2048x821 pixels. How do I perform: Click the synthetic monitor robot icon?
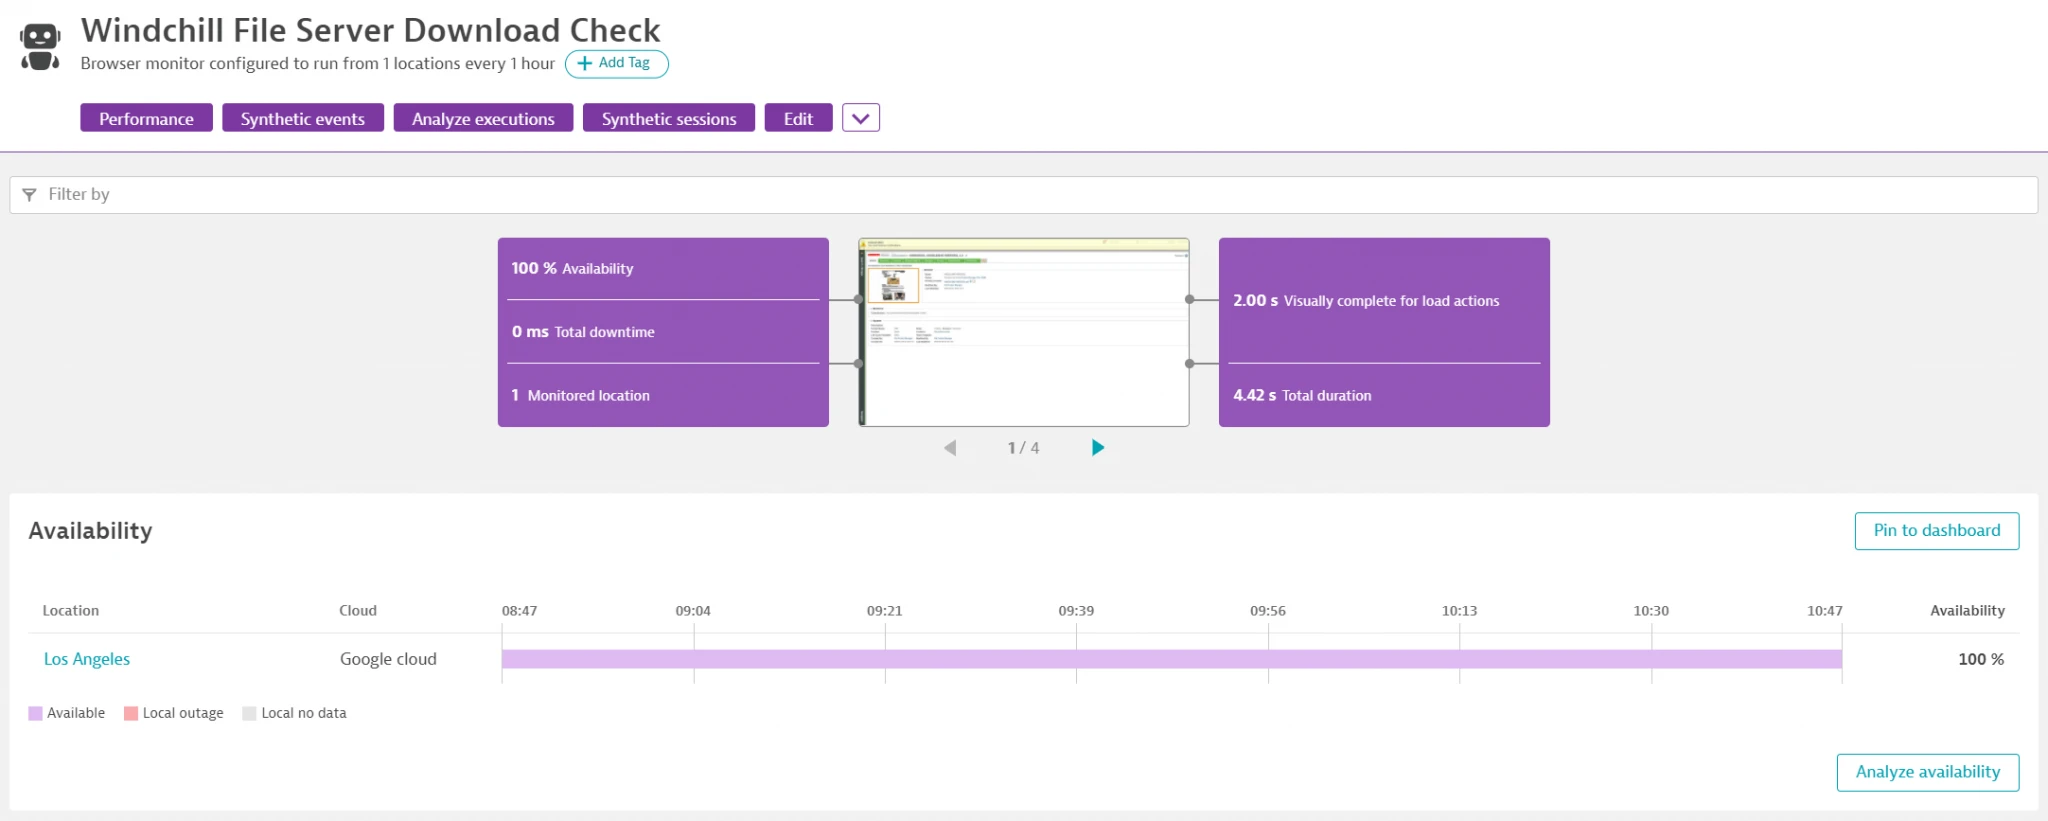(x=40, y=47)
